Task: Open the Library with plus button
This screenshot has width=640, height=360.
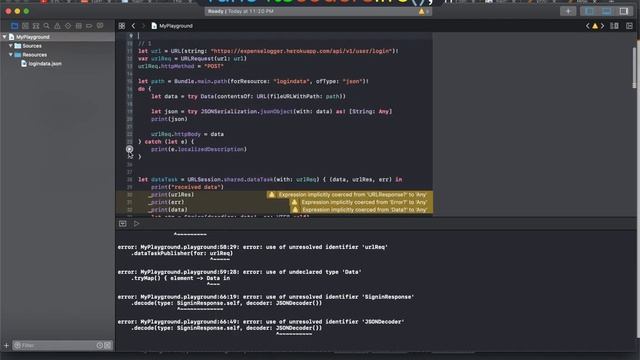Action: (568, 11)
